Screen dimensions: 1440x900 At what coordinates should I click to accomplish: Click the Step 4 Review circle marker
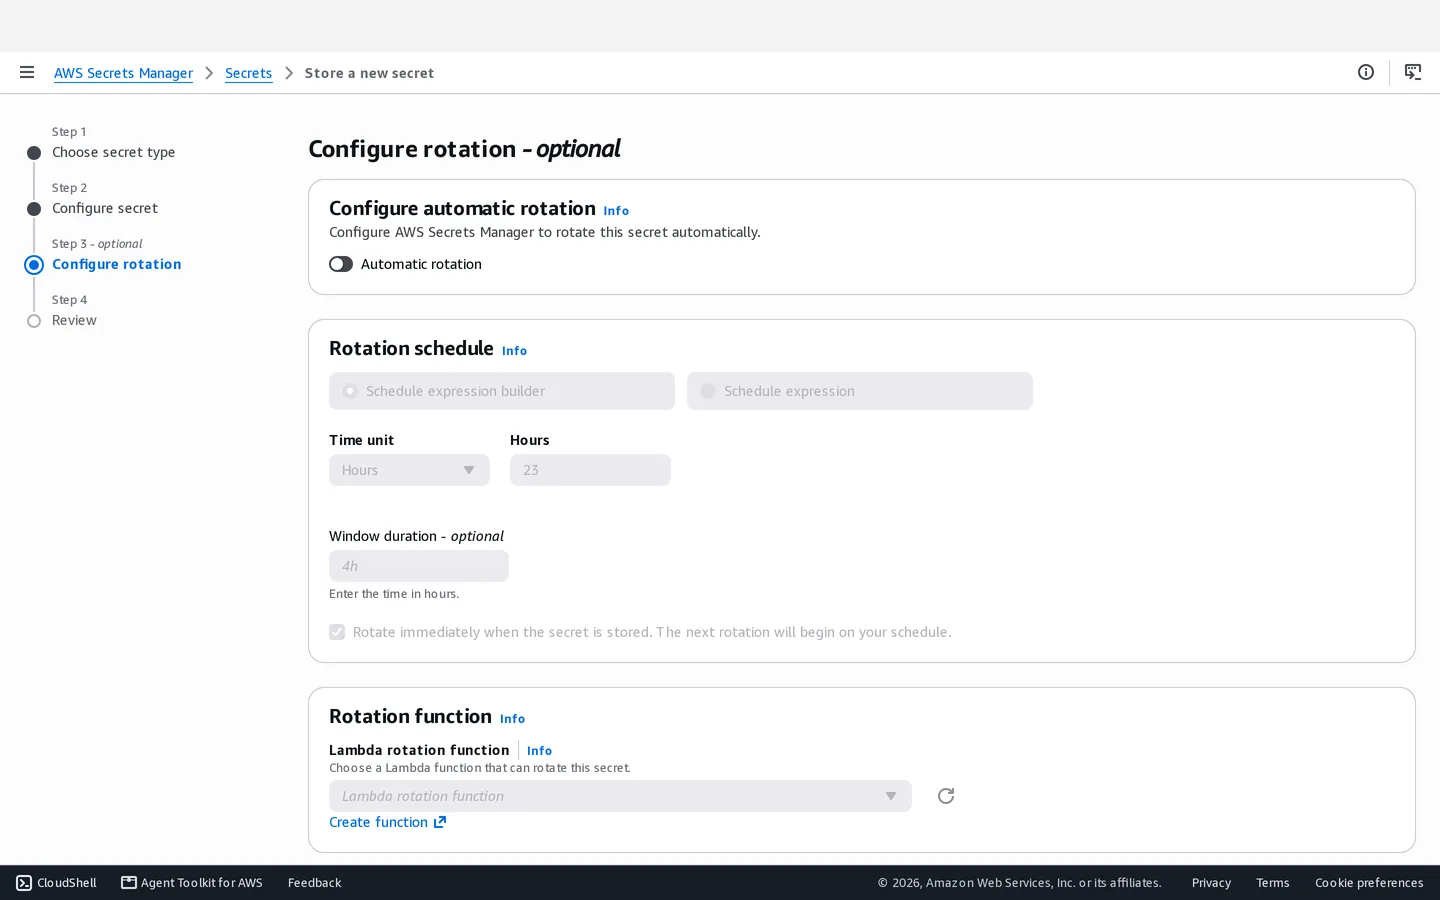click(34, 321)
